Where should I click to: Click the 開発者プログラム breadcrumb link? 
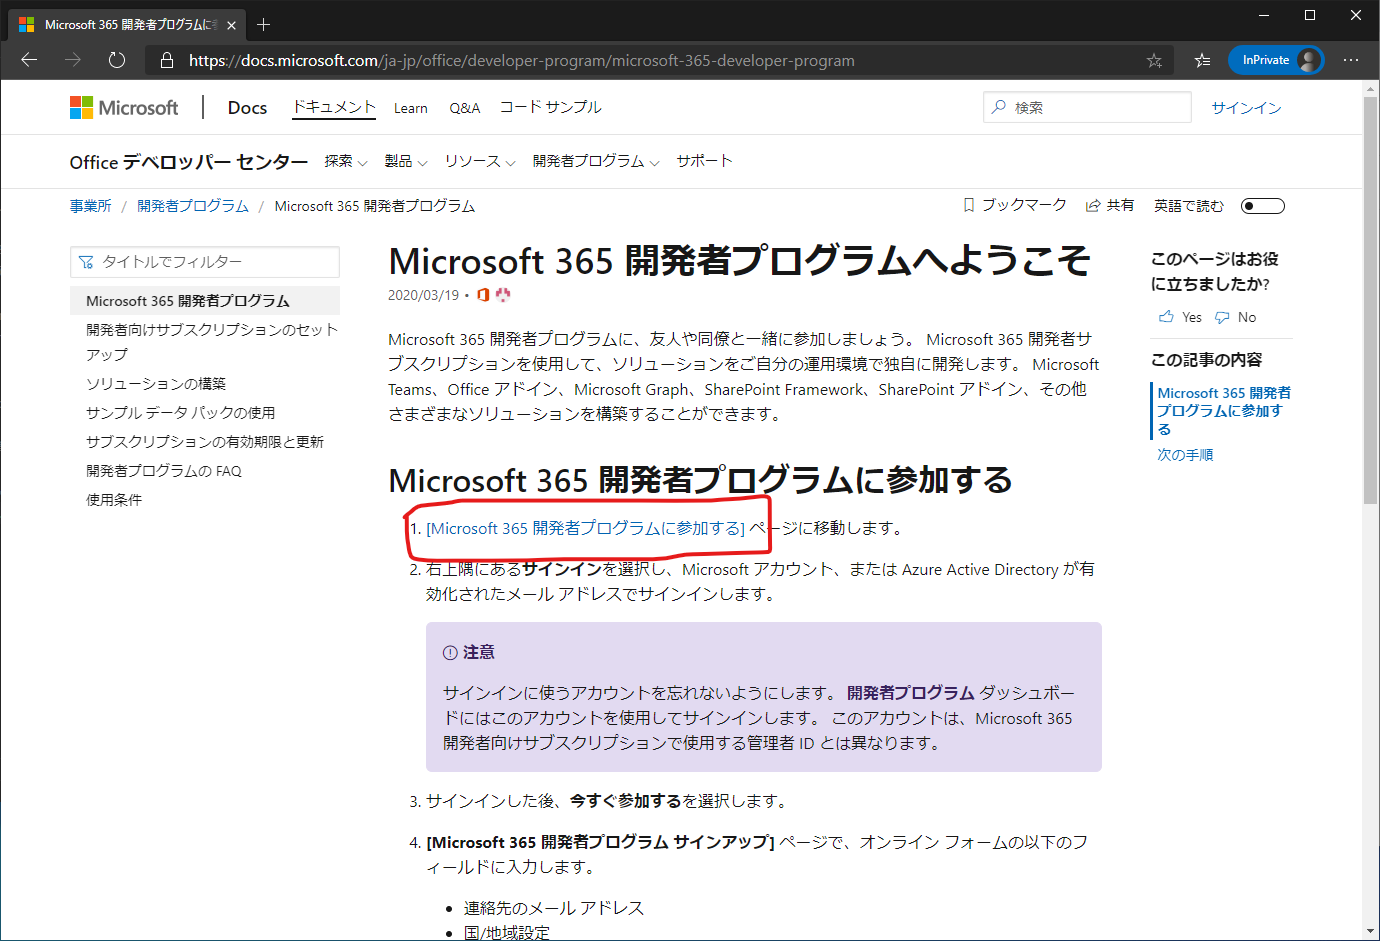click(193, 206)
